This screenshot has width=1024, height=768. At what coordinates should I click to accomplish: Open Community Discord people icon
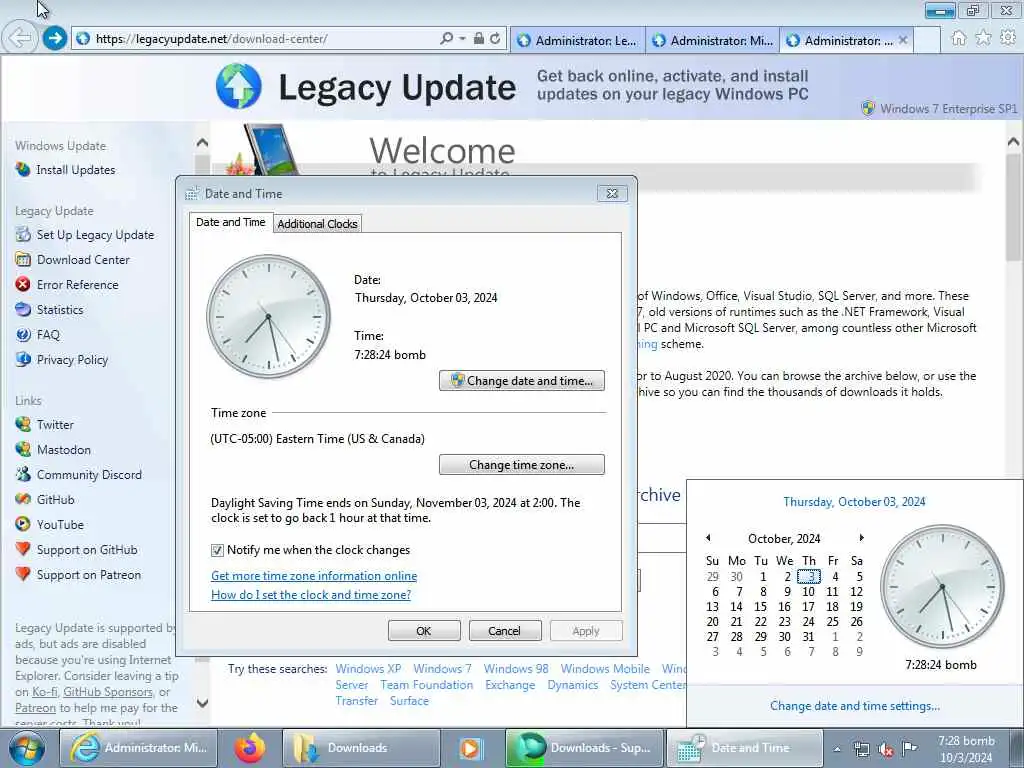23,474
